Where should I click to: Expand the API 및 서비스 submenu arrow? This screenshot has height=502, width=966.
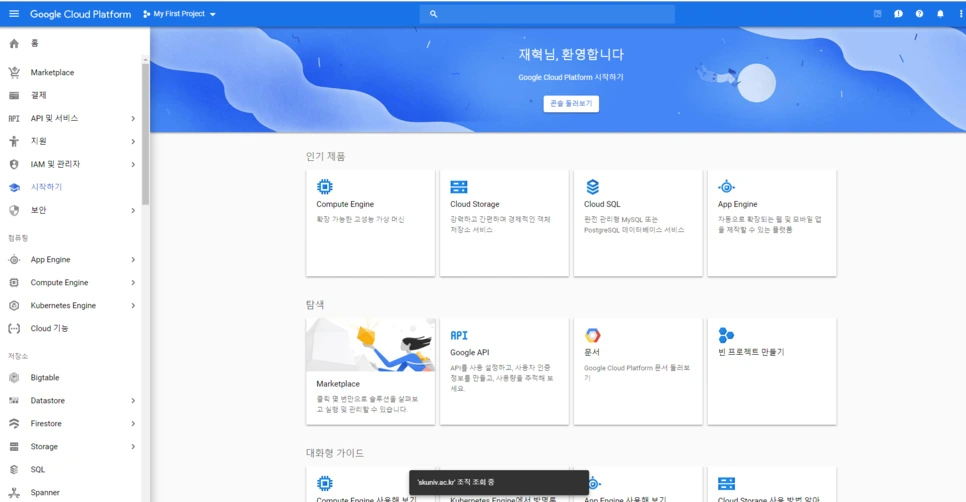pyautogui.click(x=133, y=118)
